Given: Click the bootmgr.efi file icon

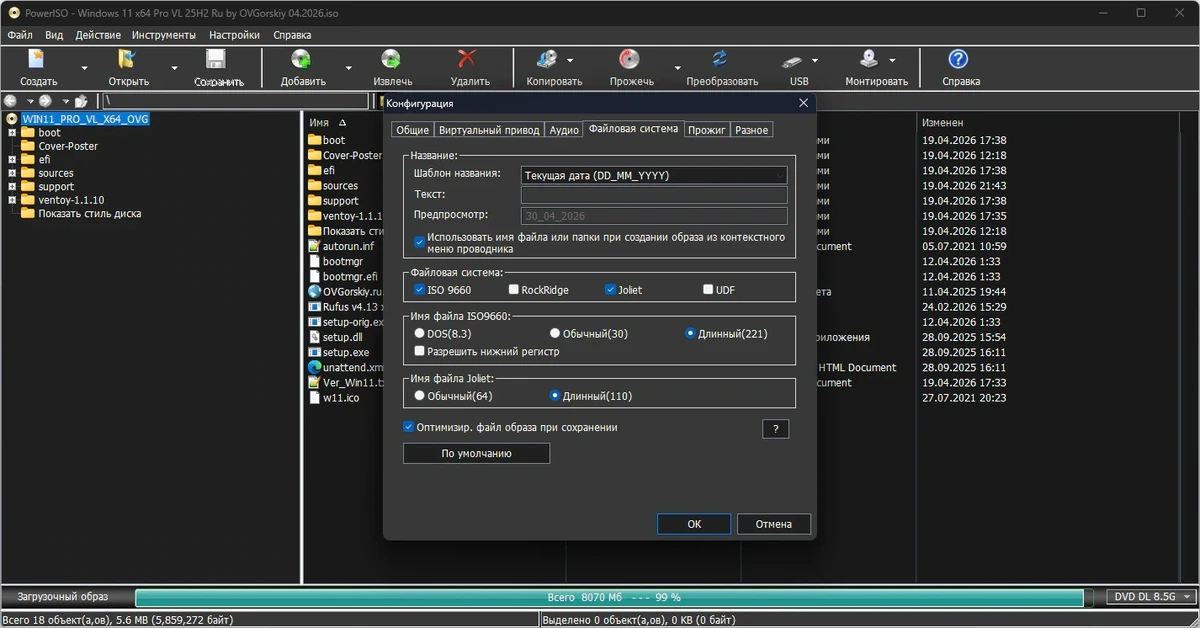Looking at the screenshot, I should click(x=314, y=277).
